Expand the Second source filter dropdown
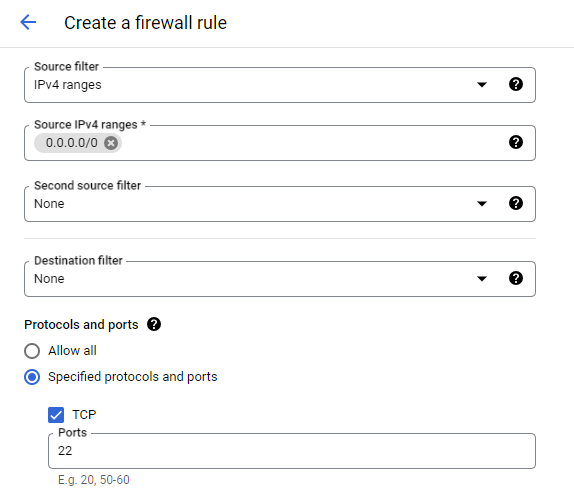574x494 pixels. pyautogui.click(x=482, y=204)
